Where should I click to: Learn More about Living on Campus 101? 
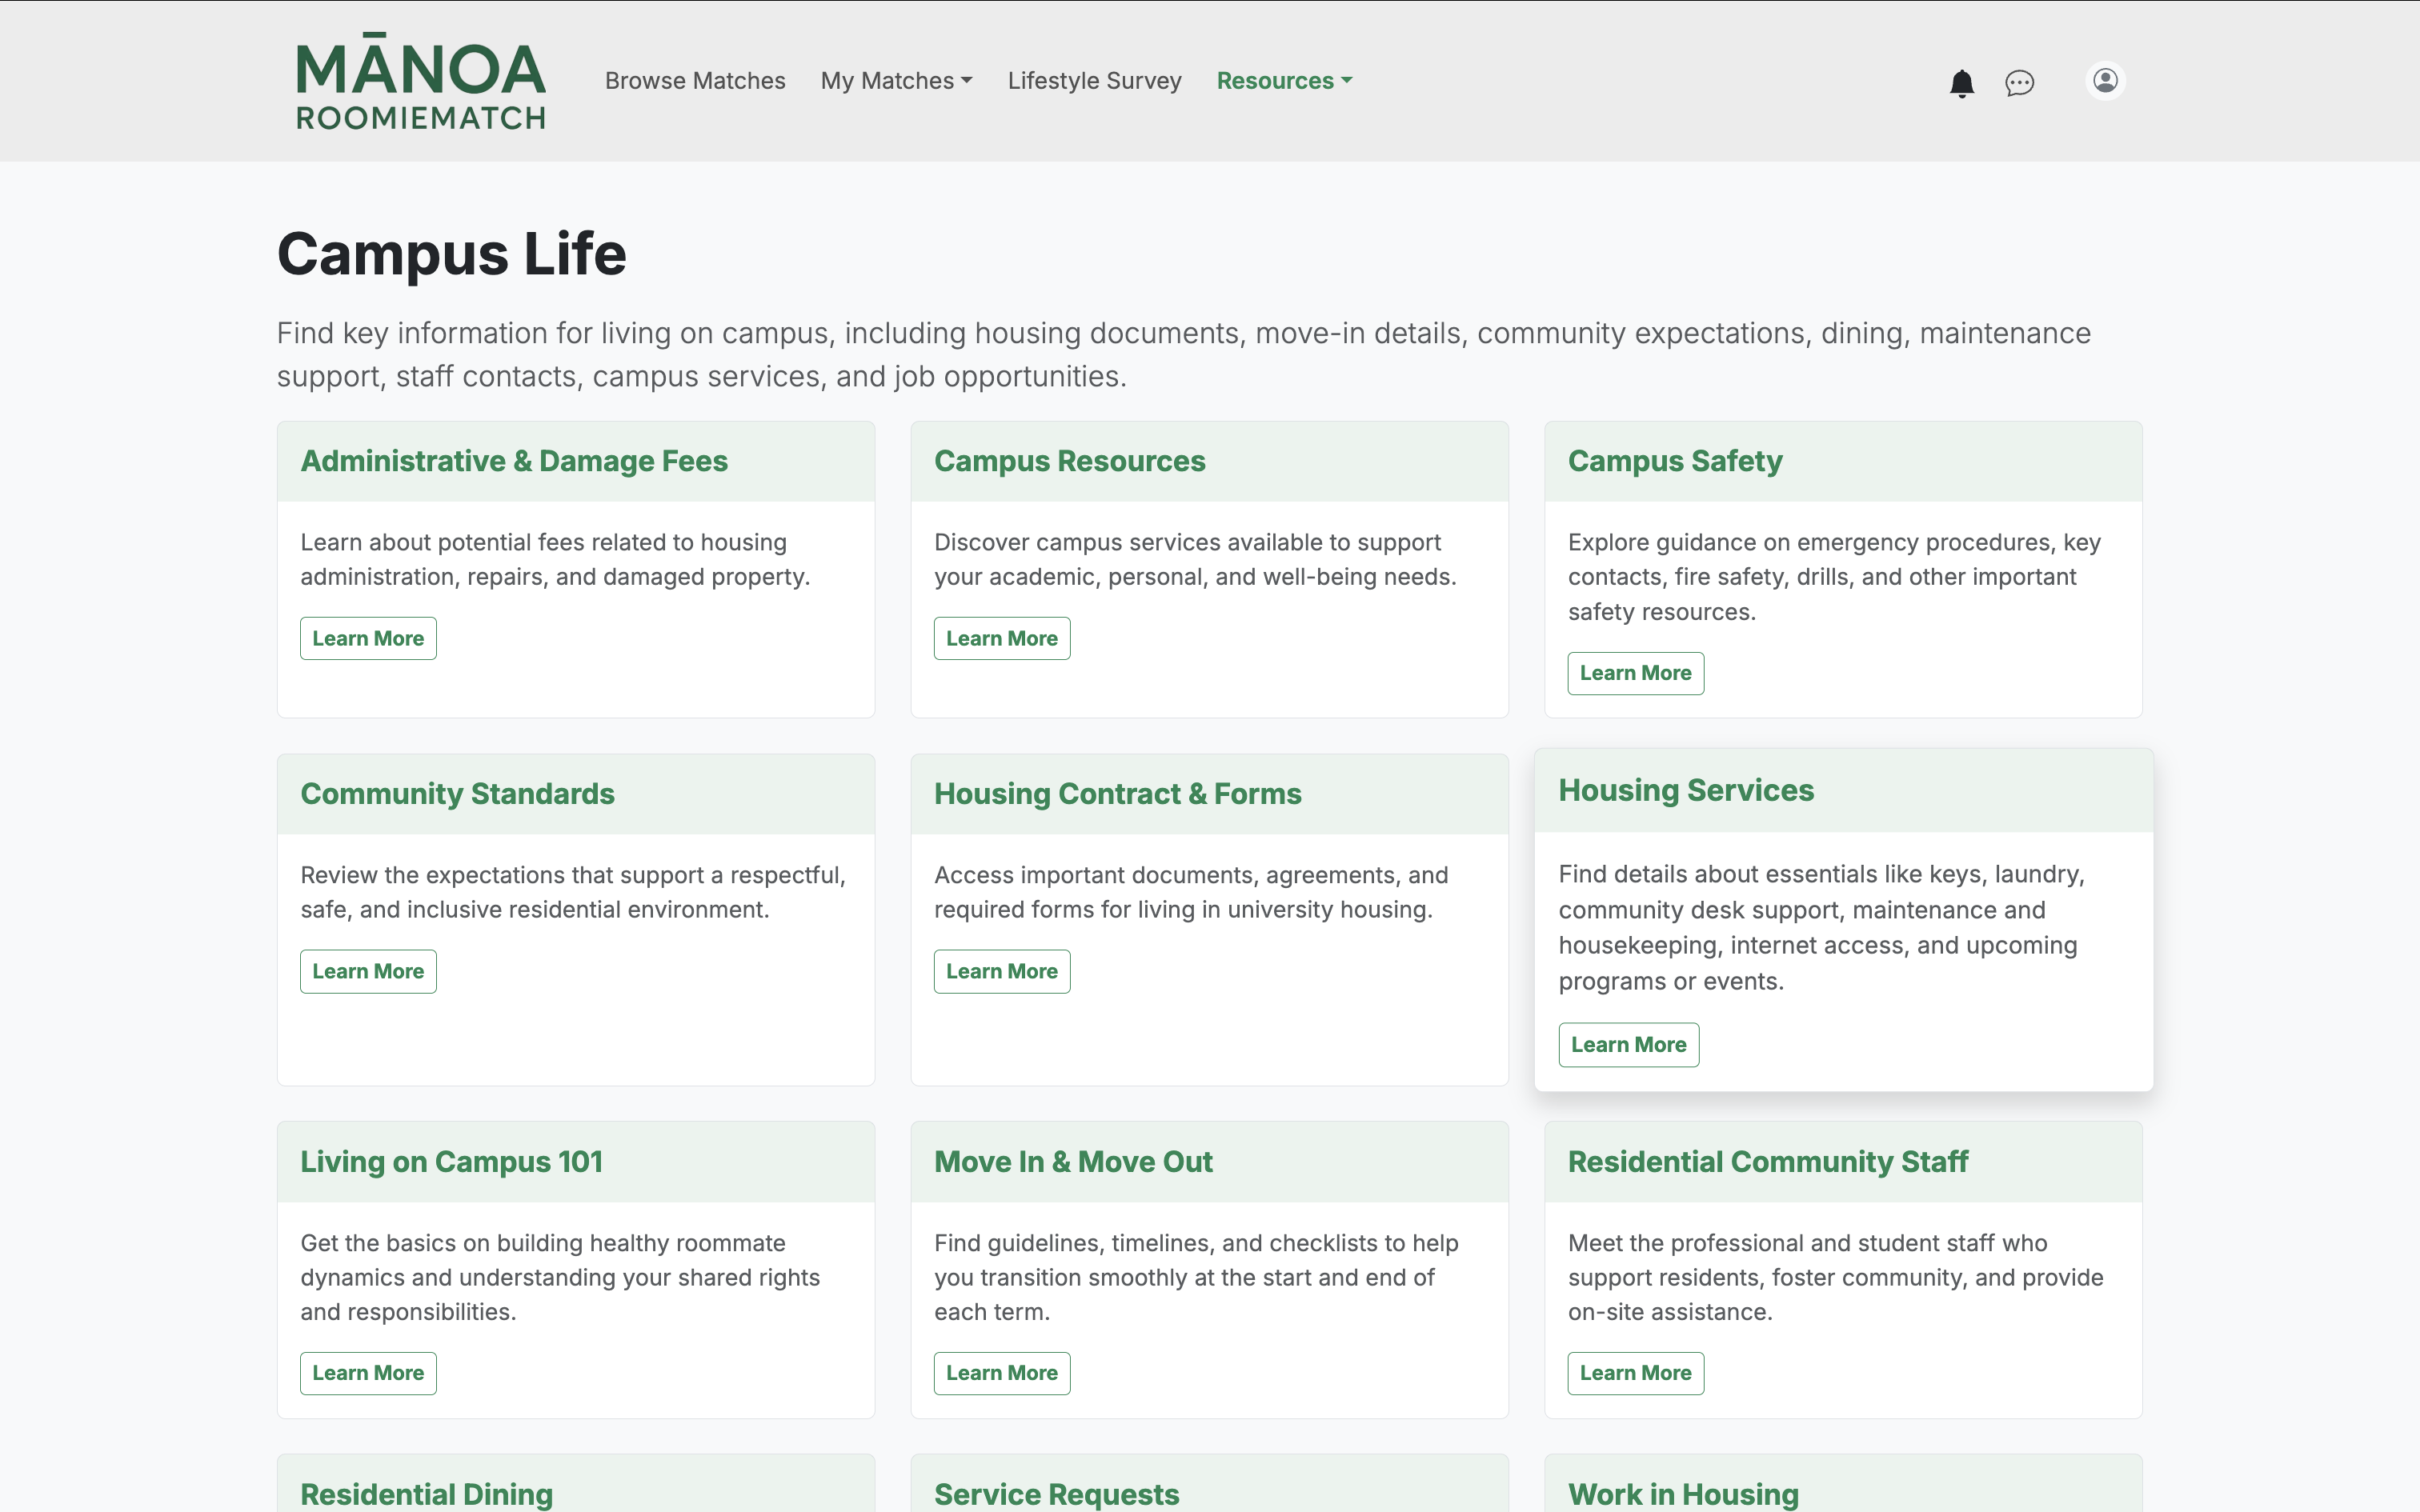click(x=368, y=1373)
